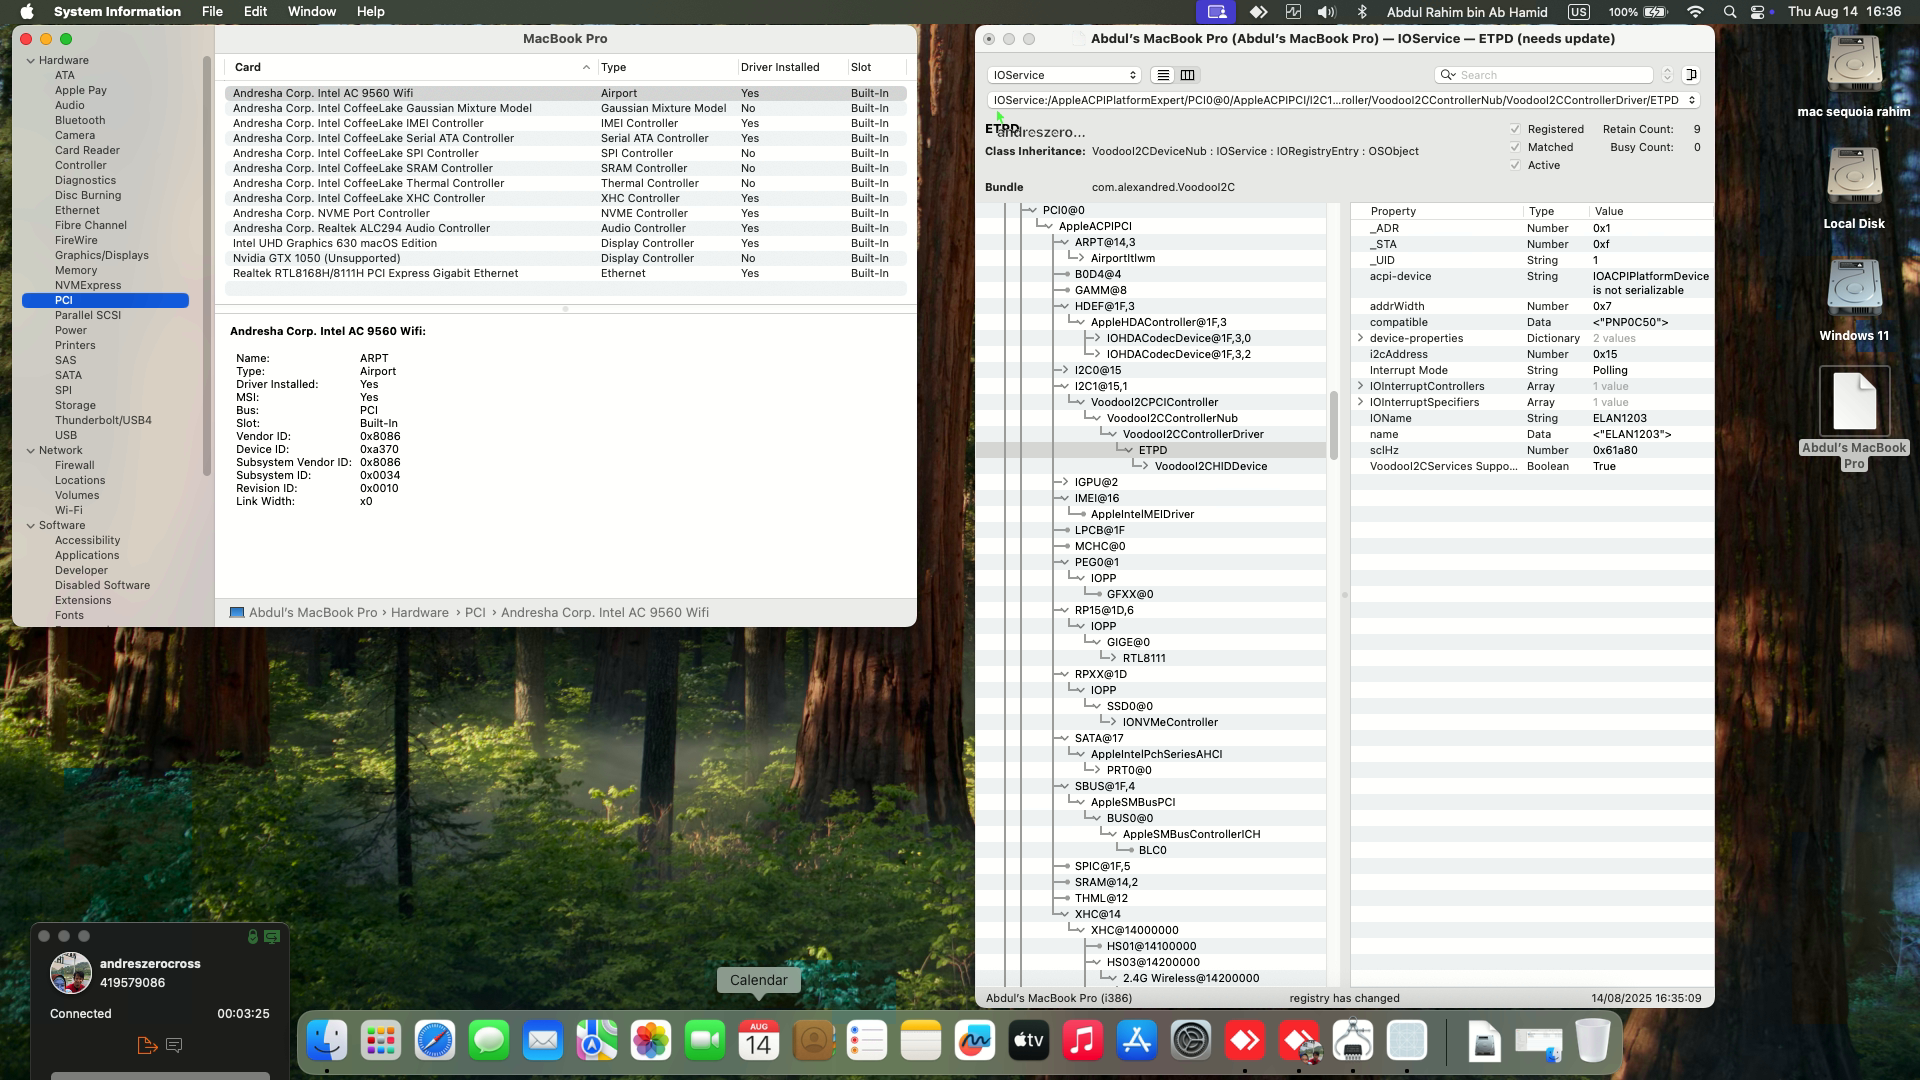Switch to list view in IORegistryExplorer toolbar
The height and width of the screenshot is (1080, 1920).
coord(1162,75)
